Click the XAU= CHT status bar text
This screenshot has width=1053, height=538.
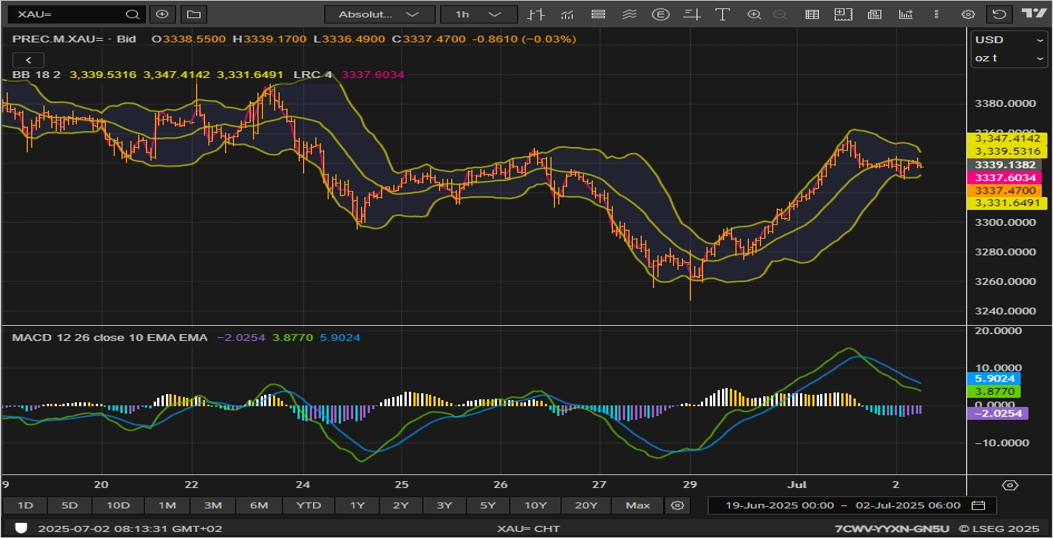pyautogui.click(x=529, y=529)
